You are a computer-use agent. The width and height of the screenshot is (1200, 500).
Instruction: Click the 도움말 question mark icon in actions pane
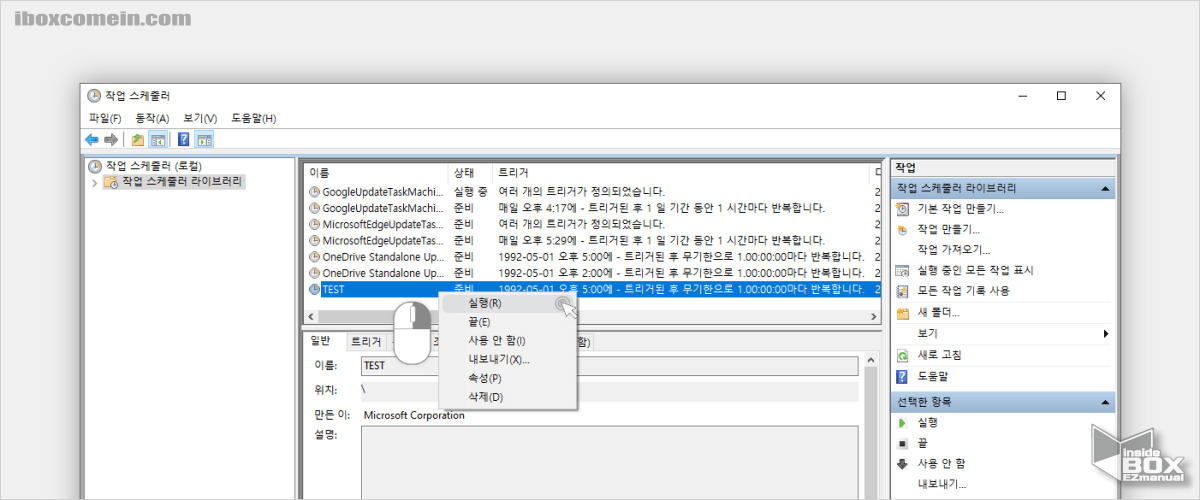[x=903, y=376]
